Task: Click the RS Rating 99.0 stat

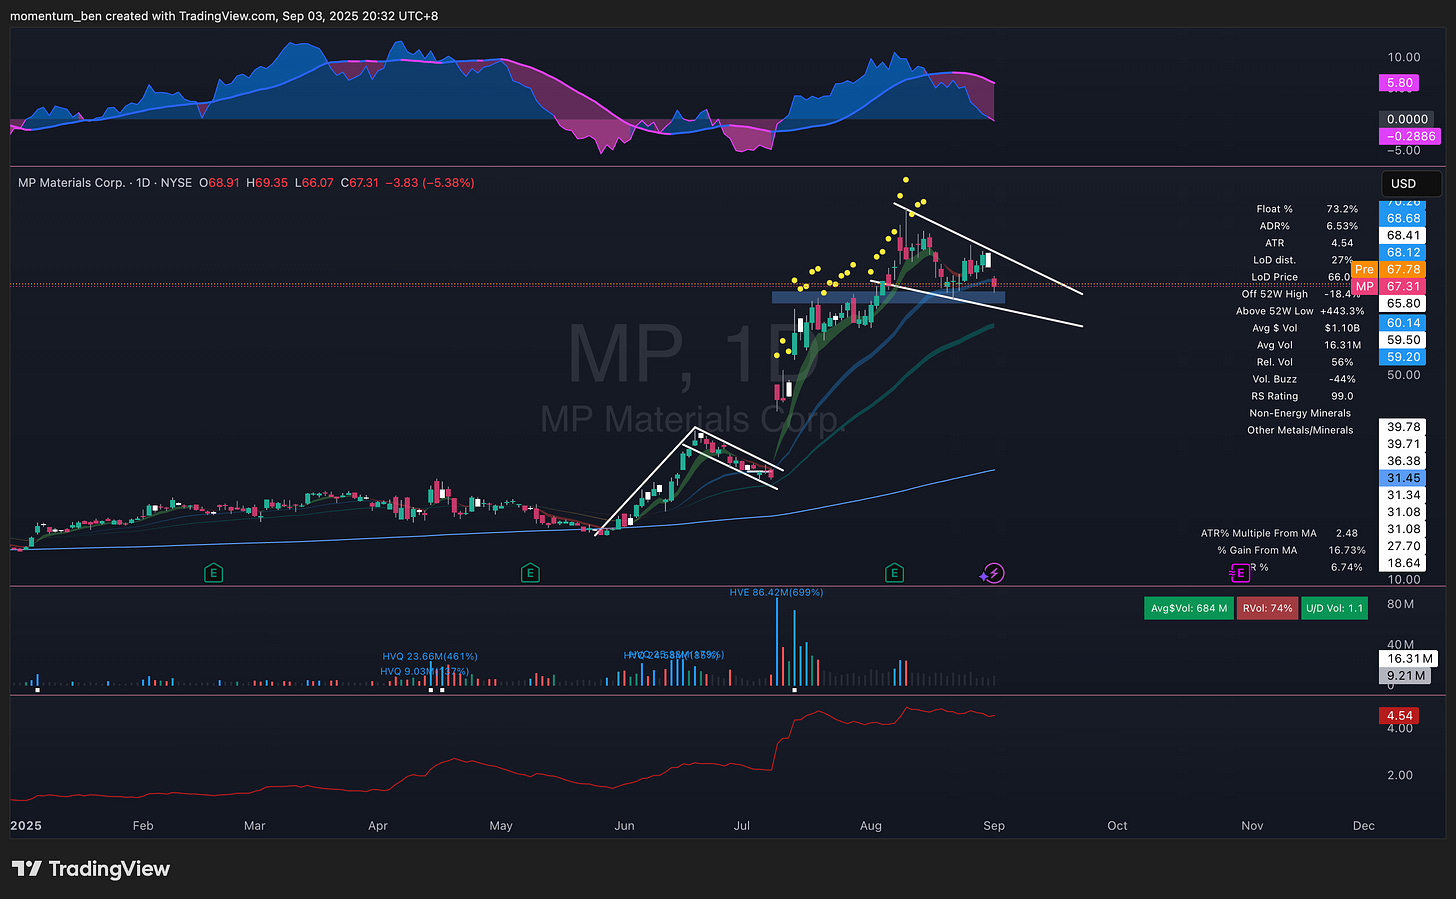Action: pyautogui.click(x=1302, y=396)
